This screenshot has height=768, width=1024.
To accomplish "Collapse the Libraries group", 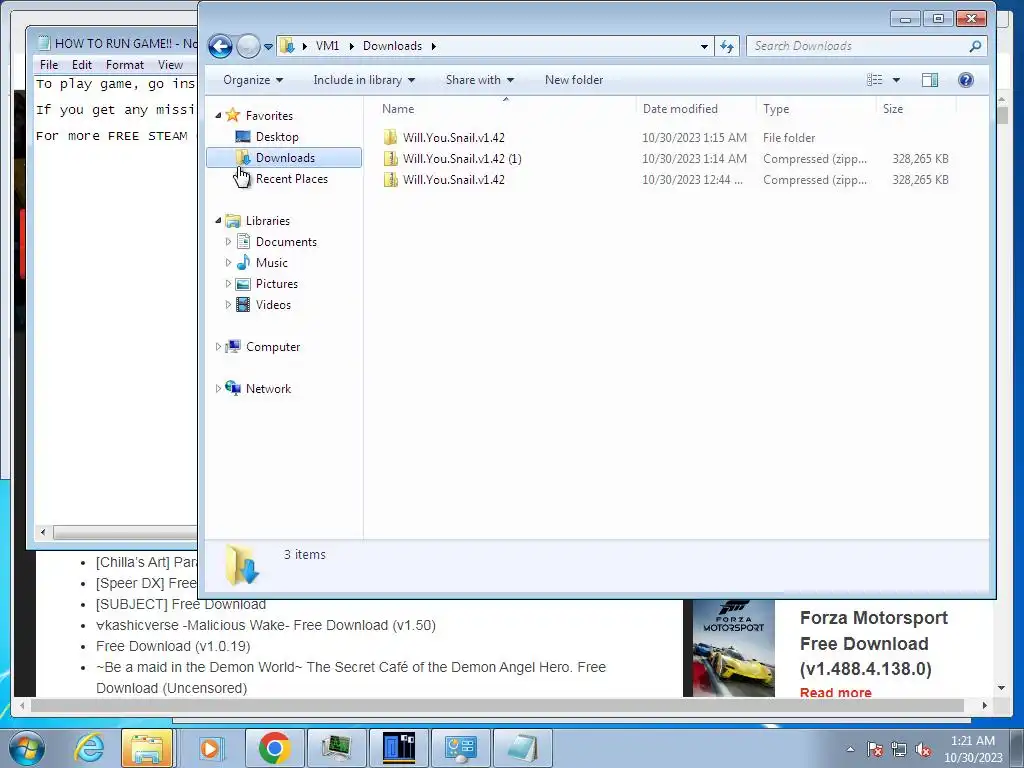I will tap(218, 221).
